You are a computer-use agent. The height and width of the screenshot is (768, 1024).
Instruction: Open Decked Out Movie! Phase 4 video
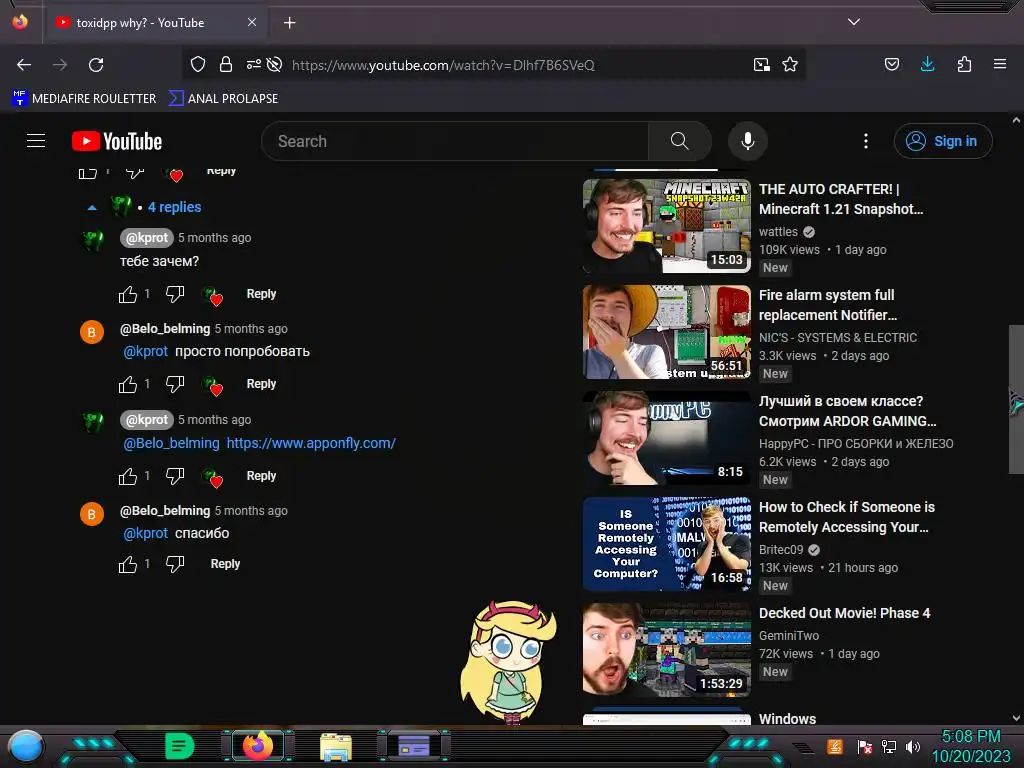[844, 613]
